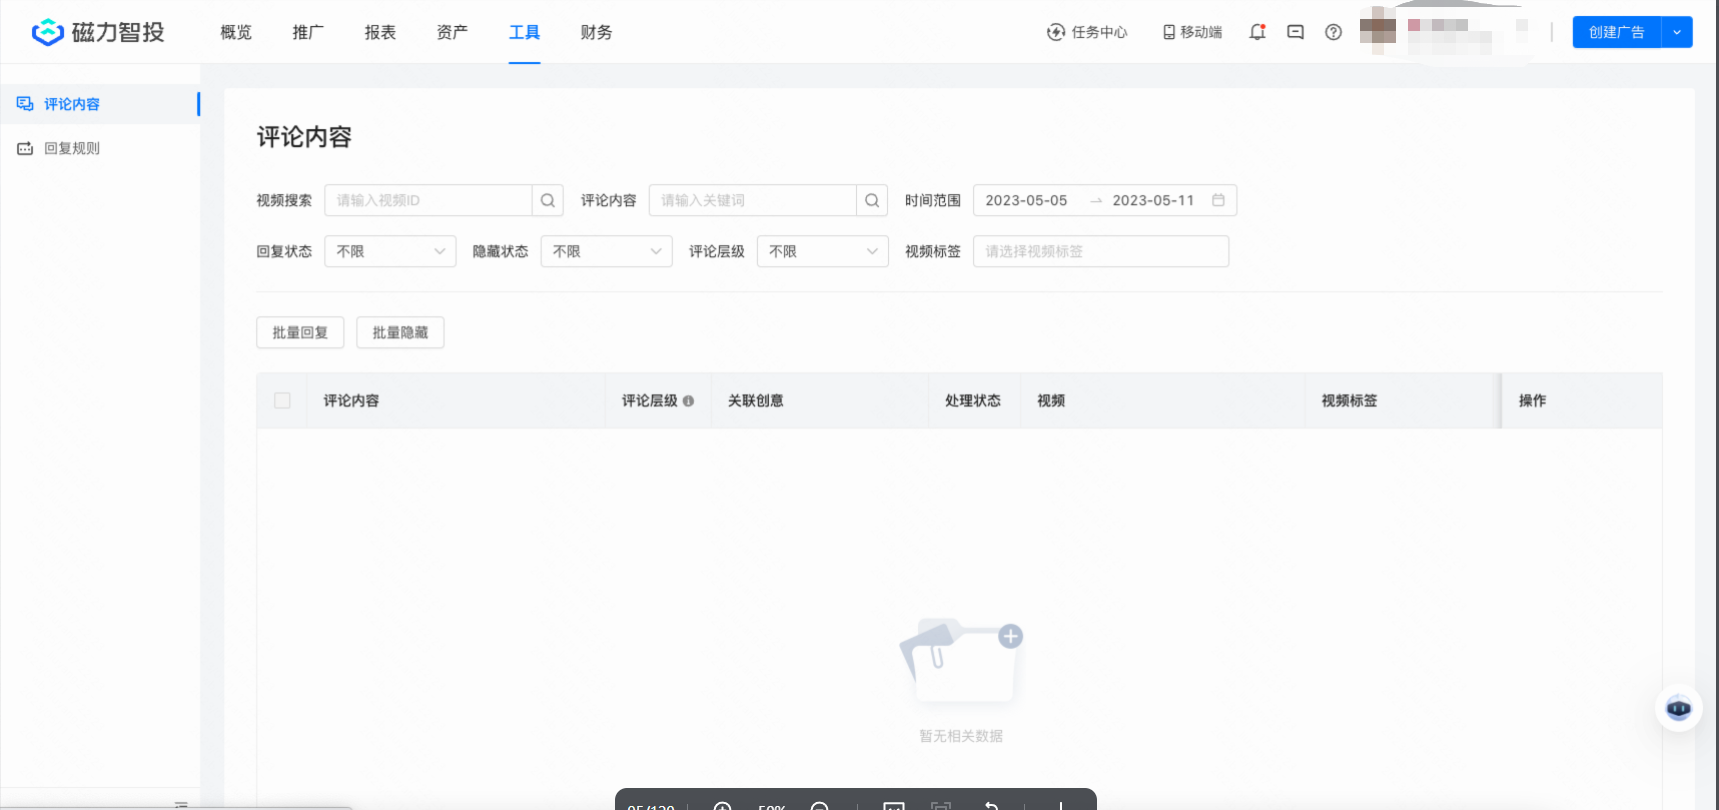Open the 财务 tab
Image resolution: width=1719 pixels, height=810 pixels.
tap(596, 32)
